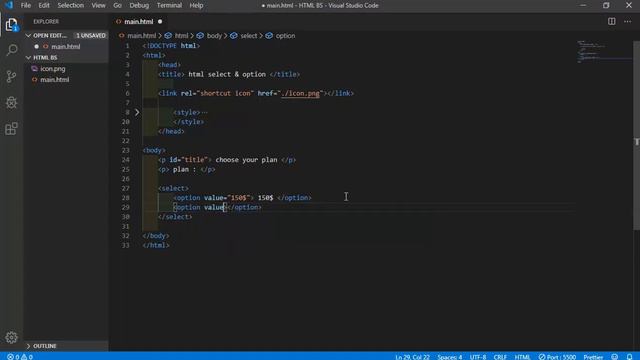Click the editor vertical scrollbar

[636, 135]
